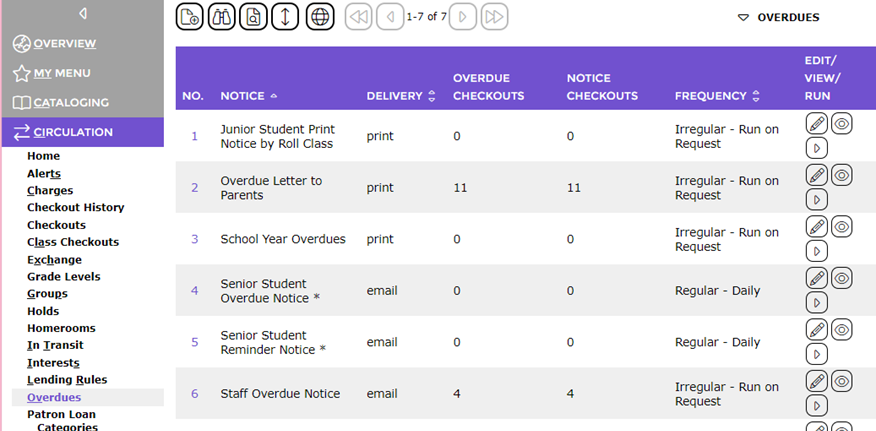This screenshot has height=431, width=876.
Task: Open Holds page
Action: pyautogui.click(x=43, y=311)
